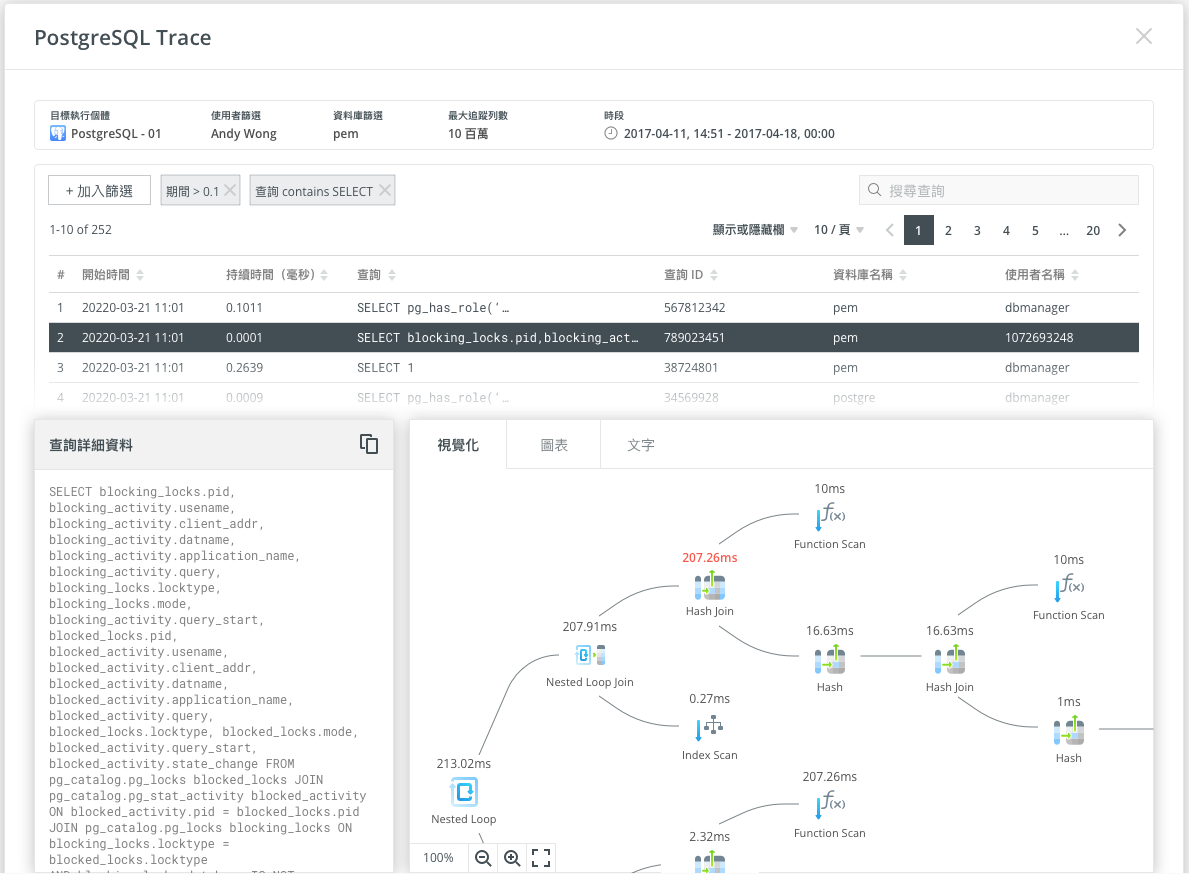This screenshot has height=874, width=1189.
Task: Click the 搜尋查詢 search field
Action: click(998, 189)
